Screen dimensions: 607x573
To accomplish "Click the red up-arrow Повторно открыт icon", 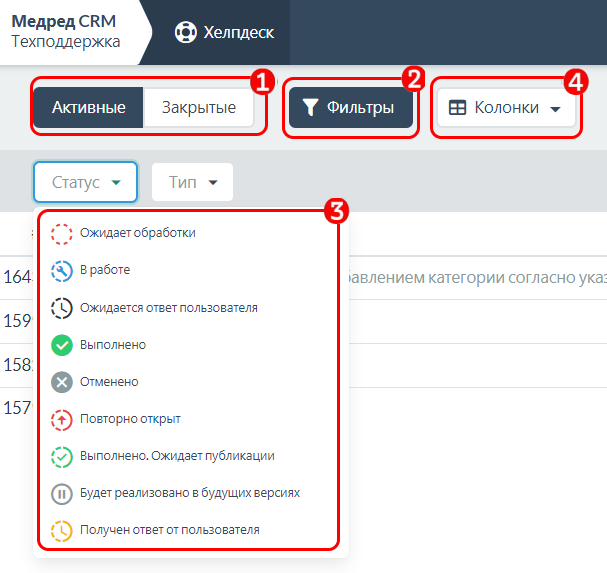I will click(62, 420).
